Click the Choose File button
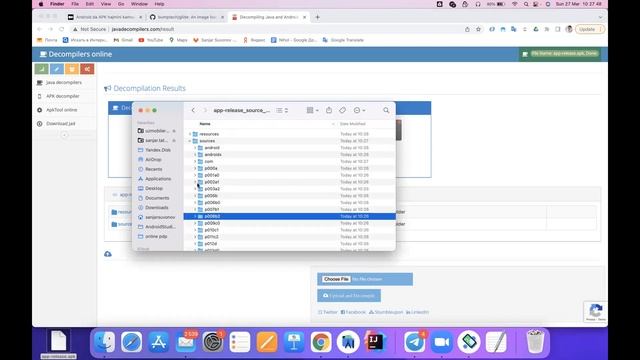This screenshot has width=640, height=360. coord(336,279)
